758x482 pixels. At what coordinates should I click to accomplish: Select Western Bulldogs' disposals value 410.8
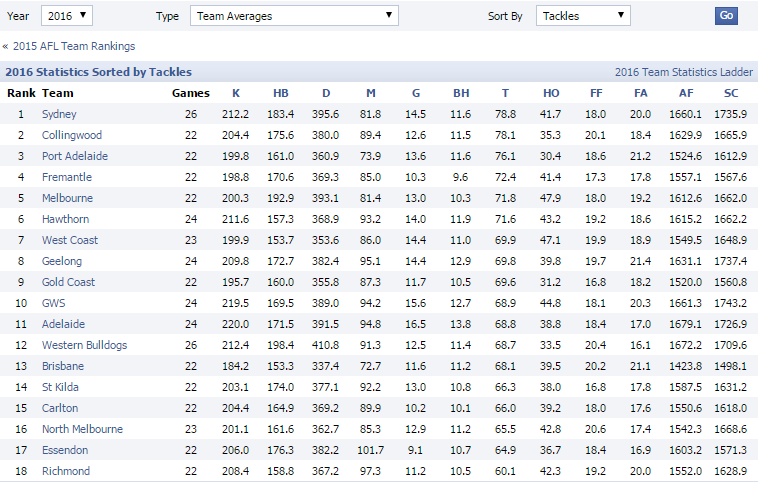[325, 345]
